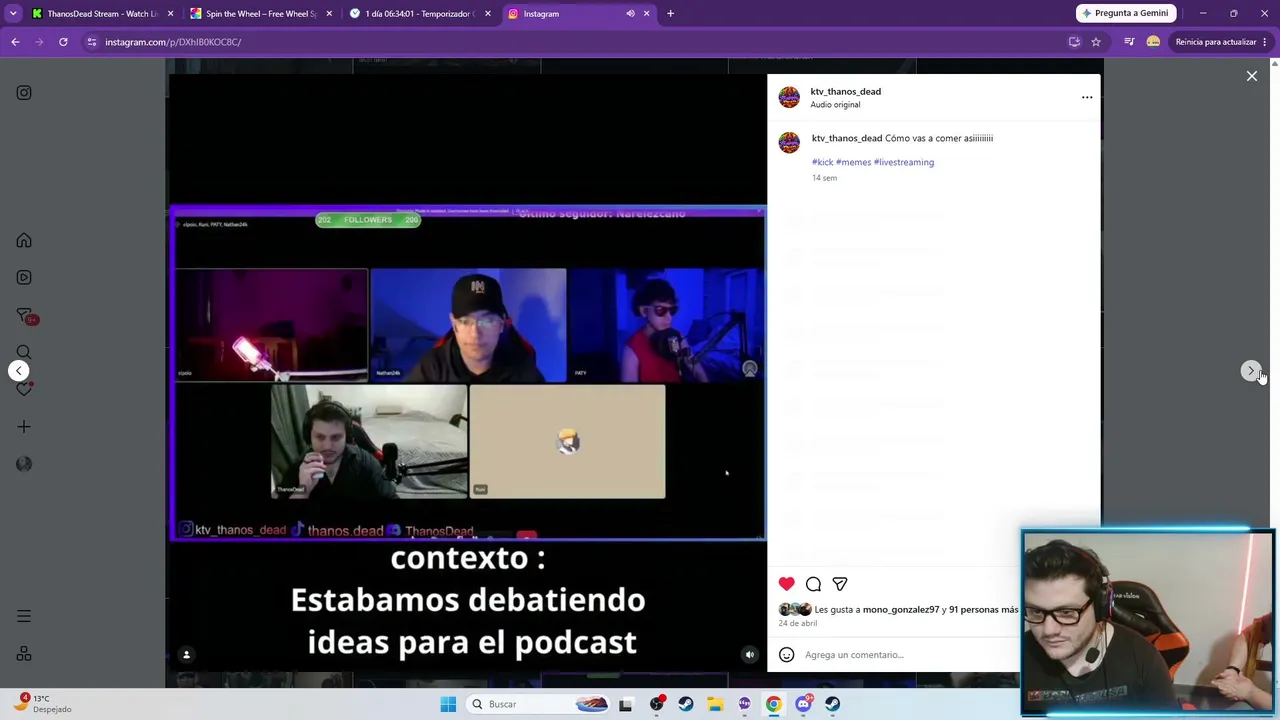Image resolution: width=1280 pixels, height=720 pixels.
Task: Close the Spin the Wheel tab
Action: pos(329,14)
